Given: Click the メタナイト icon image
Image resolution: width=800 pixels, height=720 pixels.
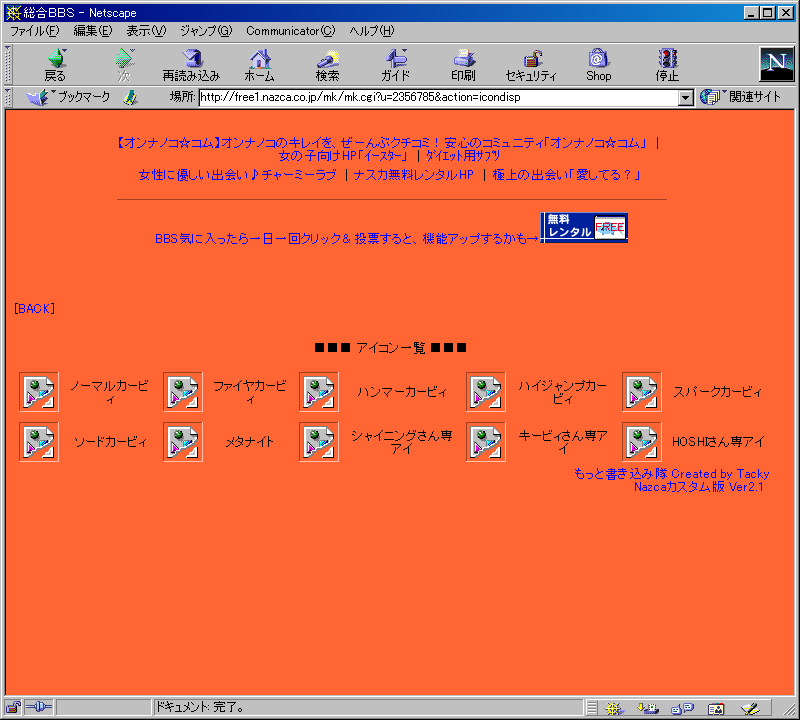Looking at the screenshot, I should coord(183,442).
